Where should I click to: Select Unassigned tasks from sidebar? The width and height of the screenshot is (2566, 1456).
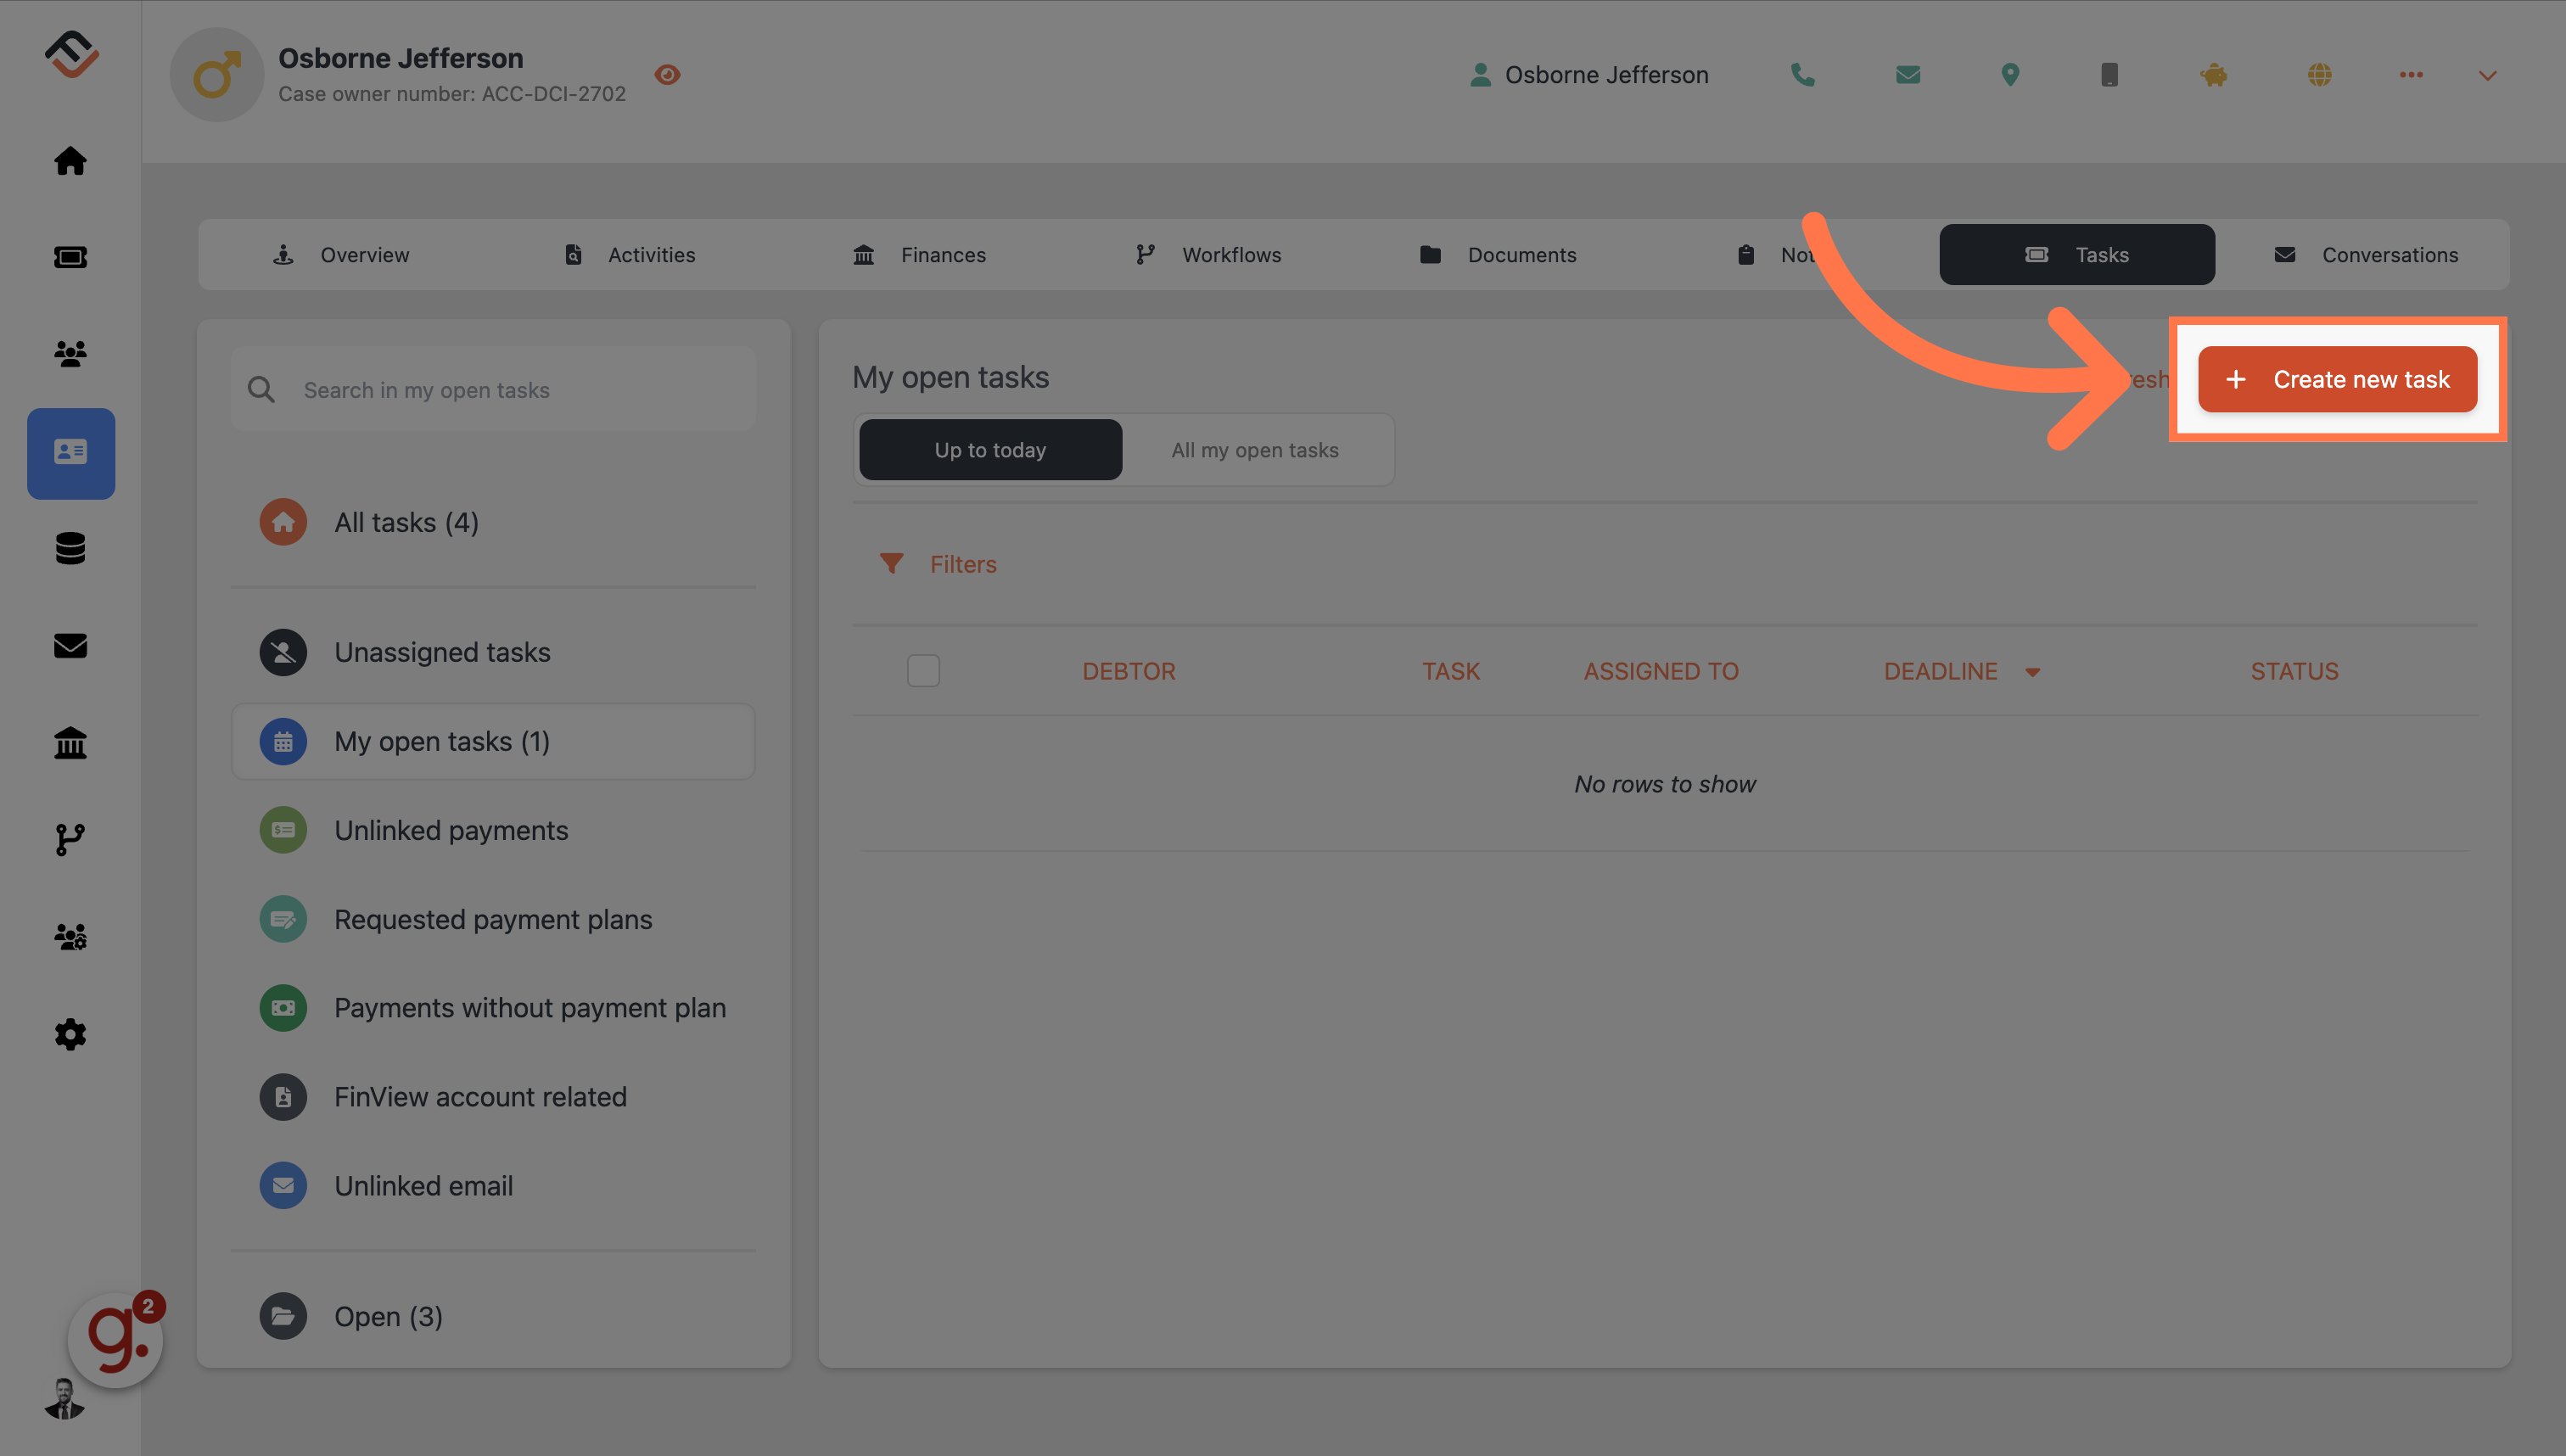tap(442, 651)
